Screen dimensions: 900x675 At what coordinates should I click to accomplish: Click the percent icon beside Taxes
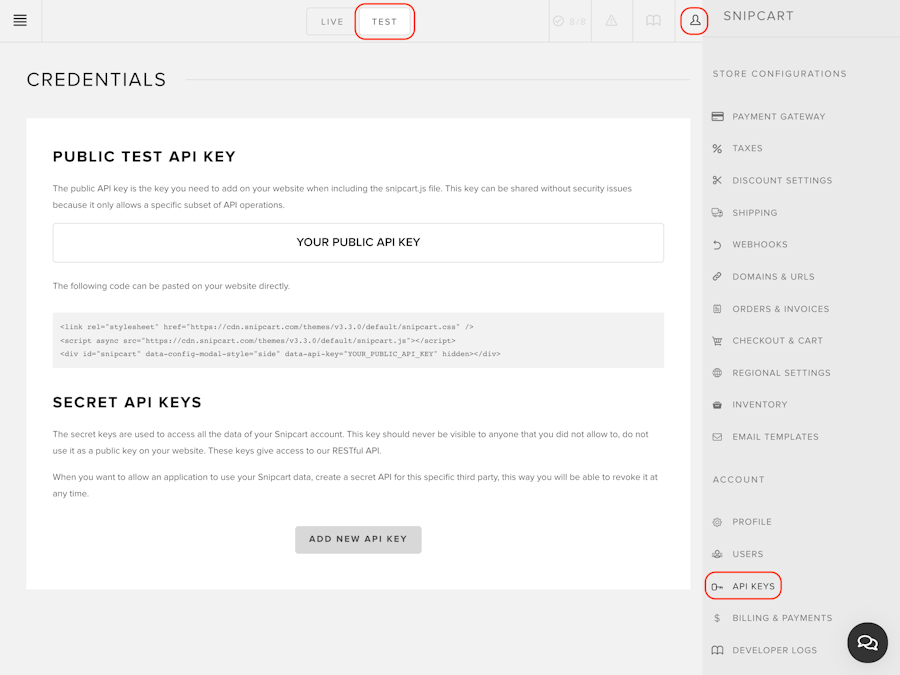pyautogui.click(x=717, y=149)
